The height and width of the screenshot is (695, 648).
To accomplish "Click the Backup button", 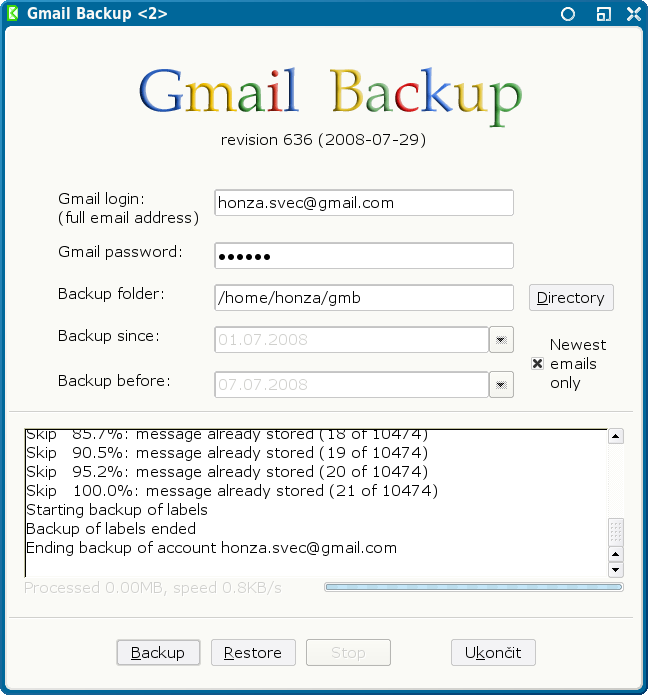I will tap(158, 652).
